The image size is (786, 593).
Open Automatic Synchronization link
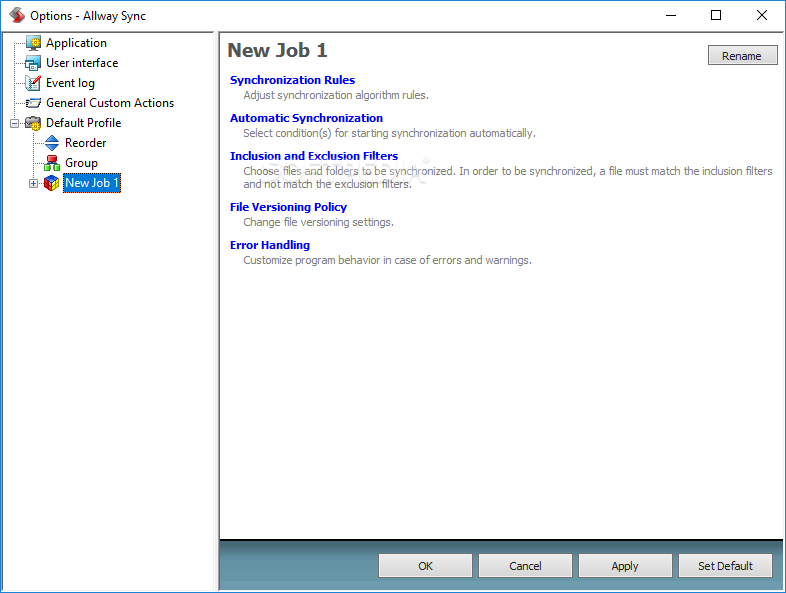pyautogui.click(x=306, y=118)
